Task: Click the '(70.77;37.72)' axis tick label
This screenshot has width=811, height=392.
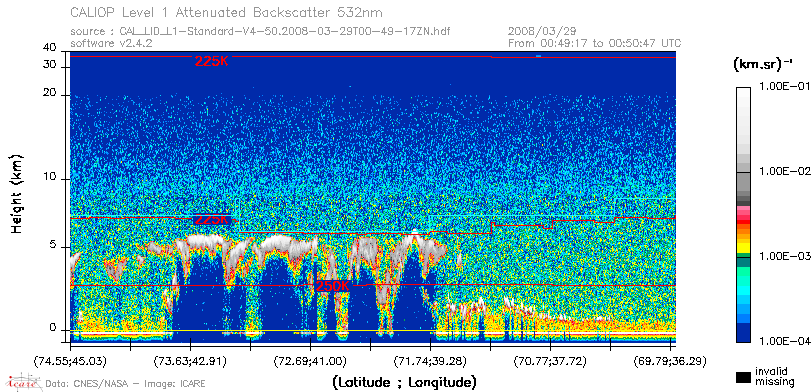Action: [x=550, y=361]
